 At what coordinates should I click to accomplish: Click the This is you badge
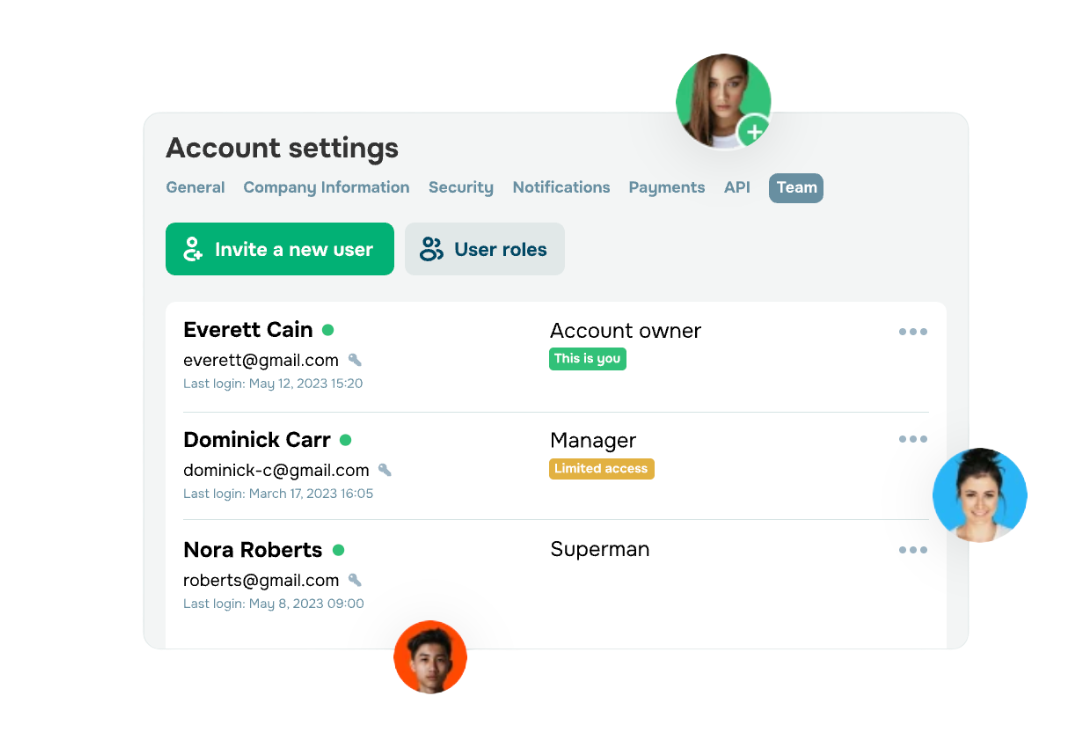click(x=587, y=358)
